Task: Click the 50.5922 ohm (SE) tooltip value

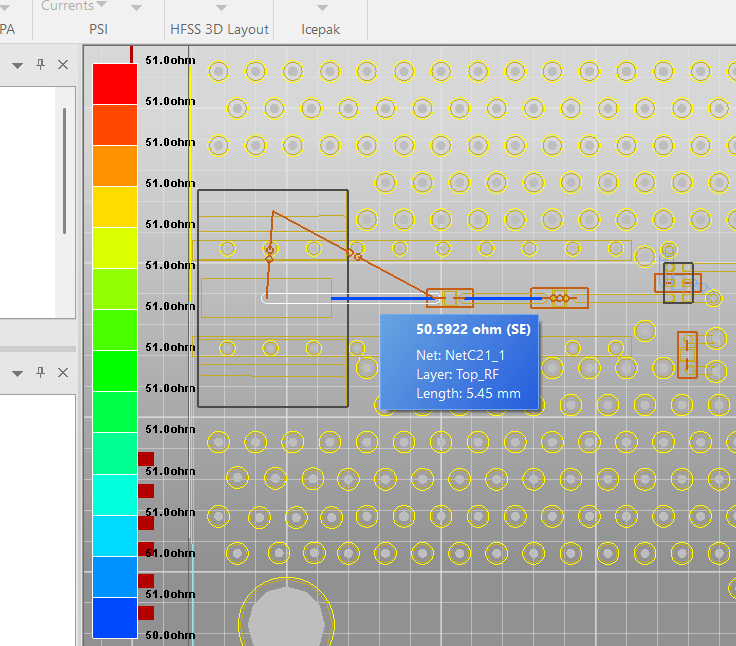Action: point(473,330)
